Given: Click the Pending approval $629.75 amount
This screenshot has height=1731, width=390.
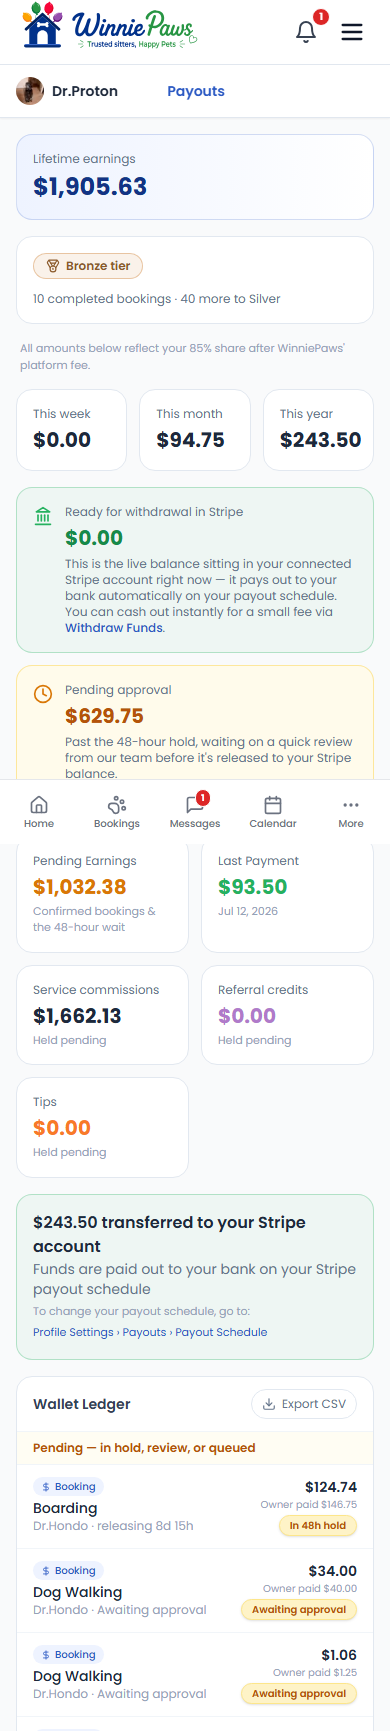Looking at the screenshot, I should [x=104, y=716].
